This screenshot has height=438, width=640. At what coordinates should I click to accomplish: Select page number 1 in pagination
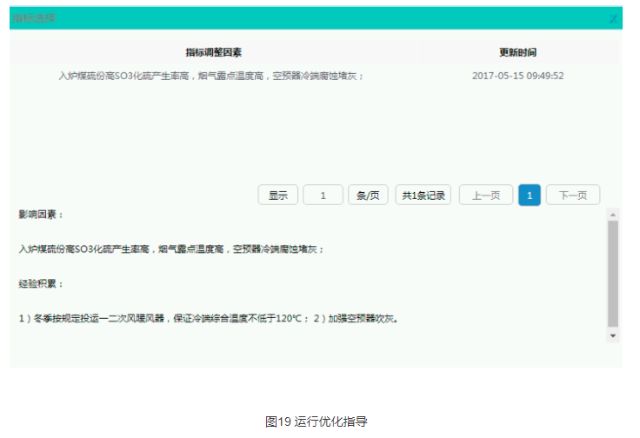(530, 196)
